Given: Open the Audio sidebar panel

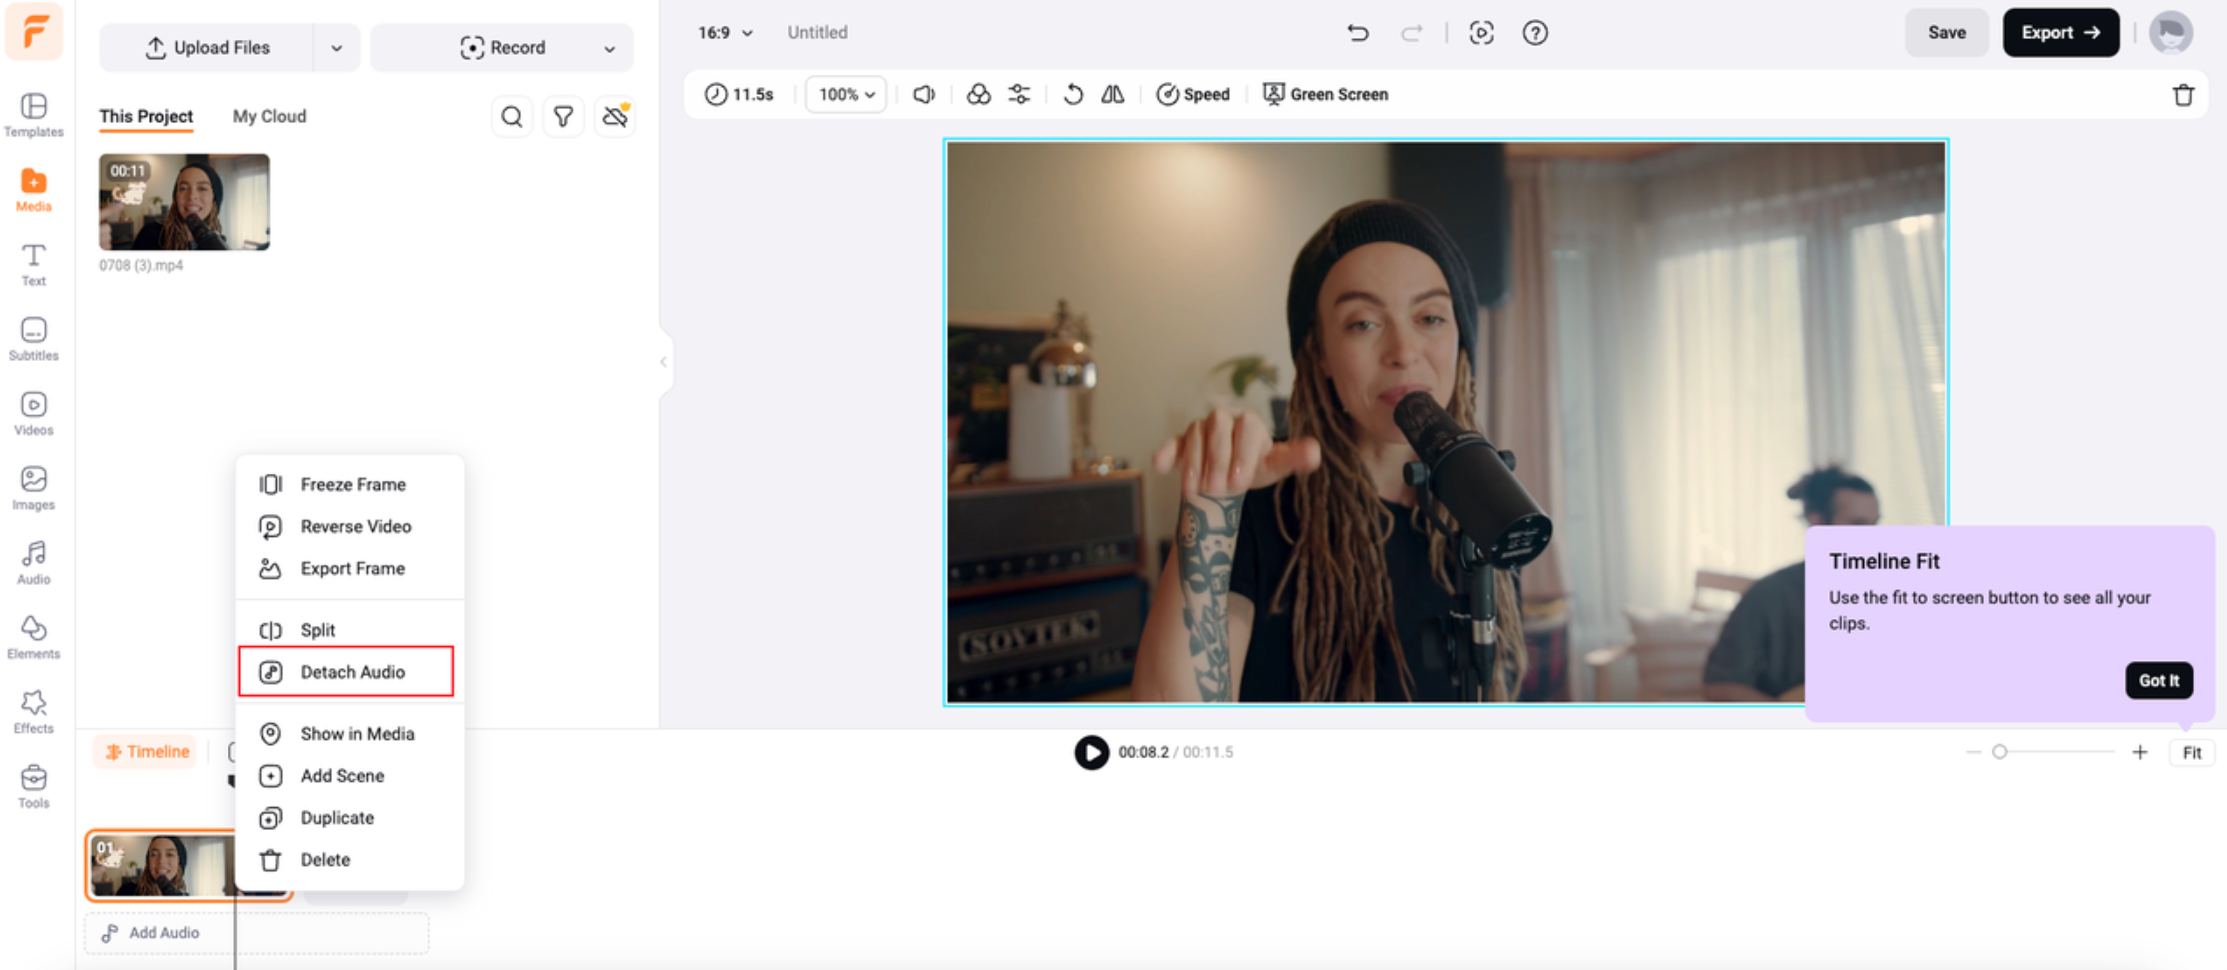Looking at the screenshot, I should pyautogui.click(x=34, y=562).
